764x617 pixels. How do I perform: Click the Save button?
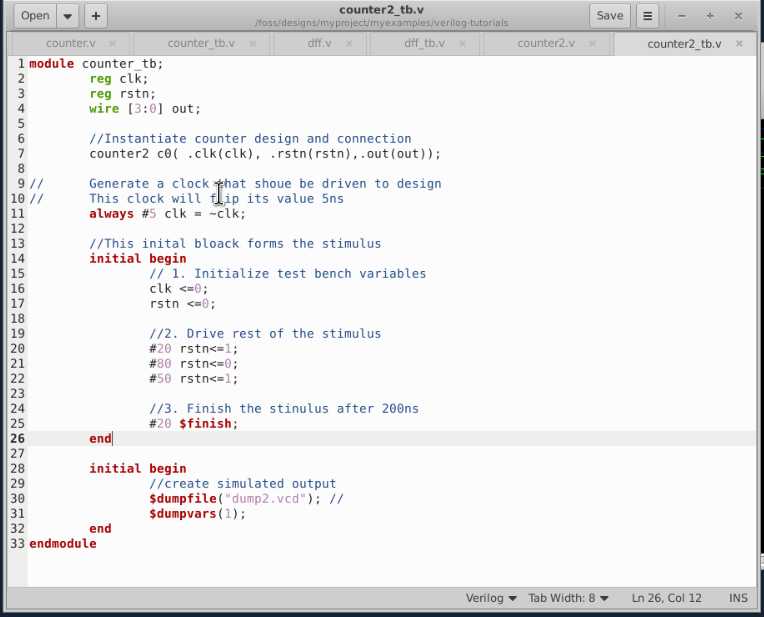click(x=609, y=15)
